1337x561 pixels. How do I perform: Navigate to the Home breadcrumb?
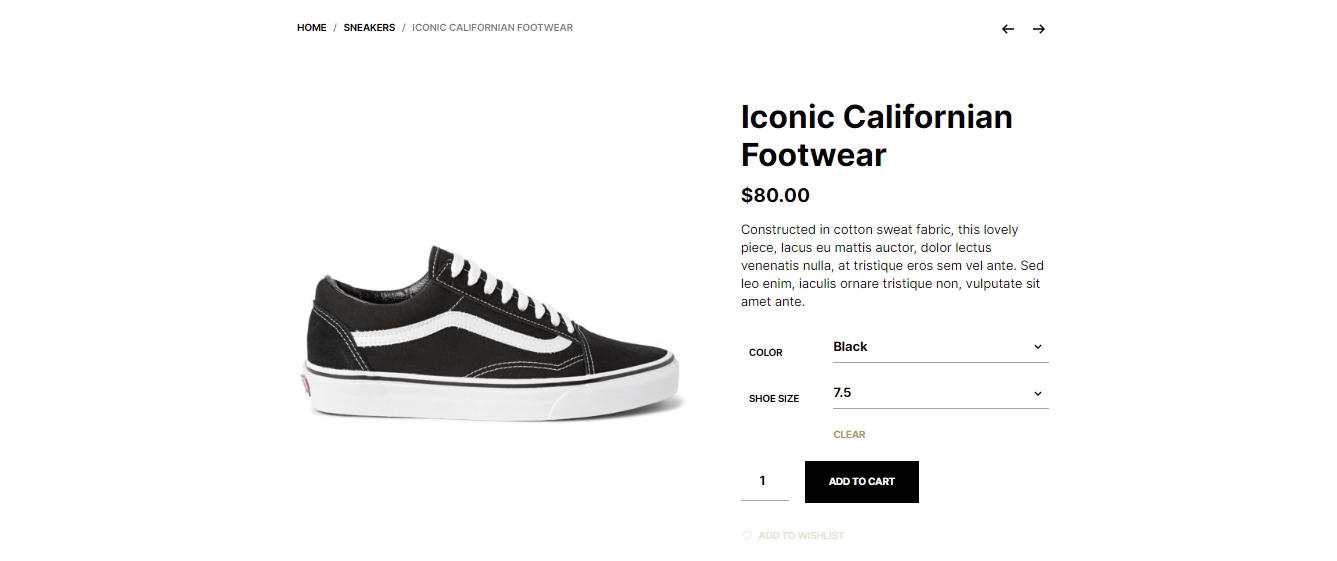[x=312, y=28]
